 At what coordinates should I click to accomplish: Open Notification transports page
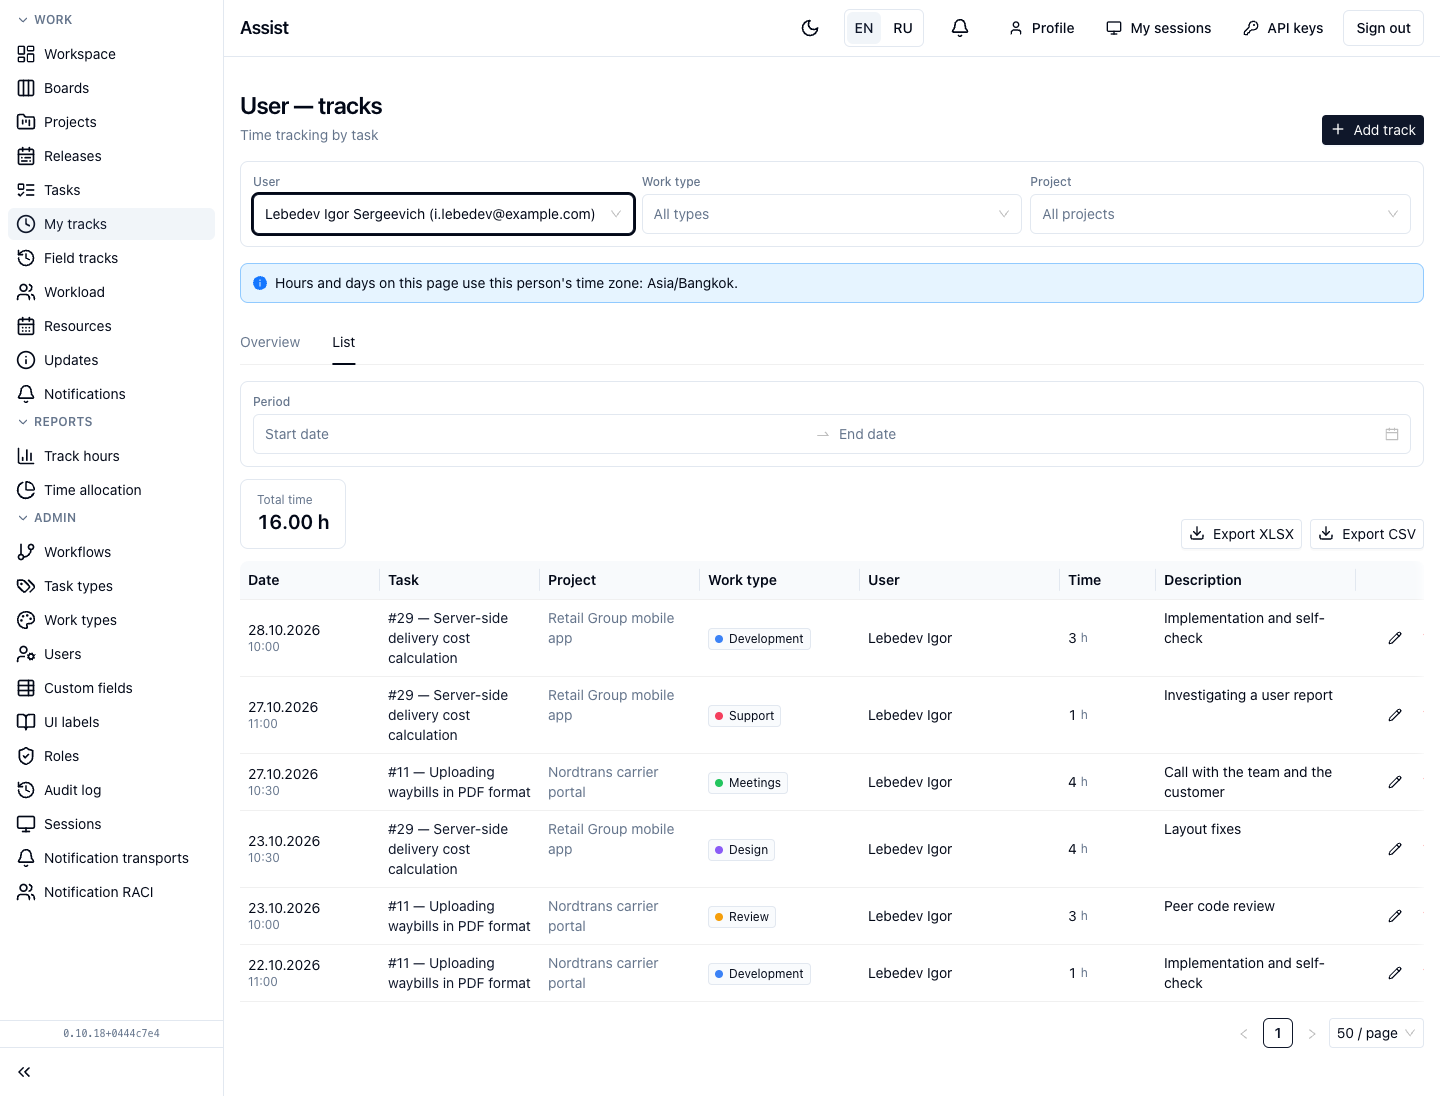[111, 858]
